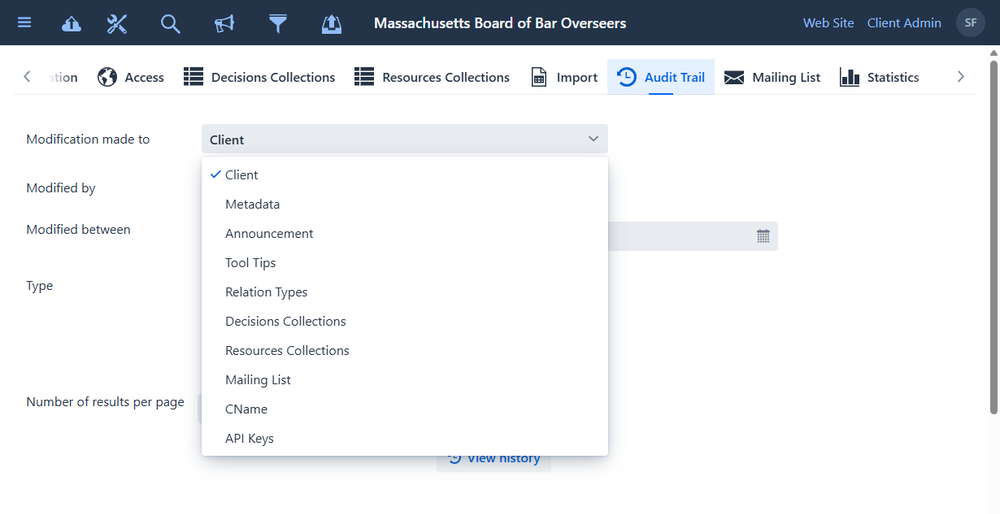Image resolution: width=1000 pixels, height=514 pixels.
Task: Open the hamburger navigation menu
Action: (24, 23)
